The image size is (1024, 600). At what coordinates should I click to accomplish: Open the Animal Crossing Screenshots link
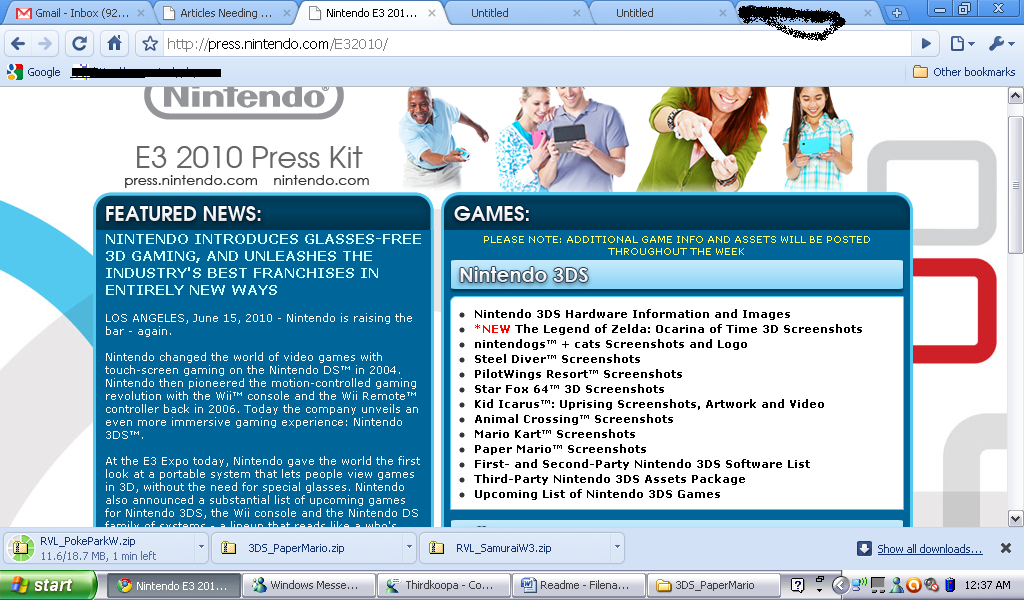coord(573,419)
